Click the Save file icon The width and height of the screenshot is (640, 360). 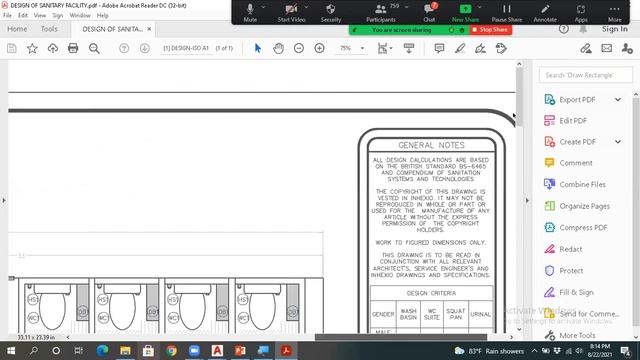[x=12, y=49]
